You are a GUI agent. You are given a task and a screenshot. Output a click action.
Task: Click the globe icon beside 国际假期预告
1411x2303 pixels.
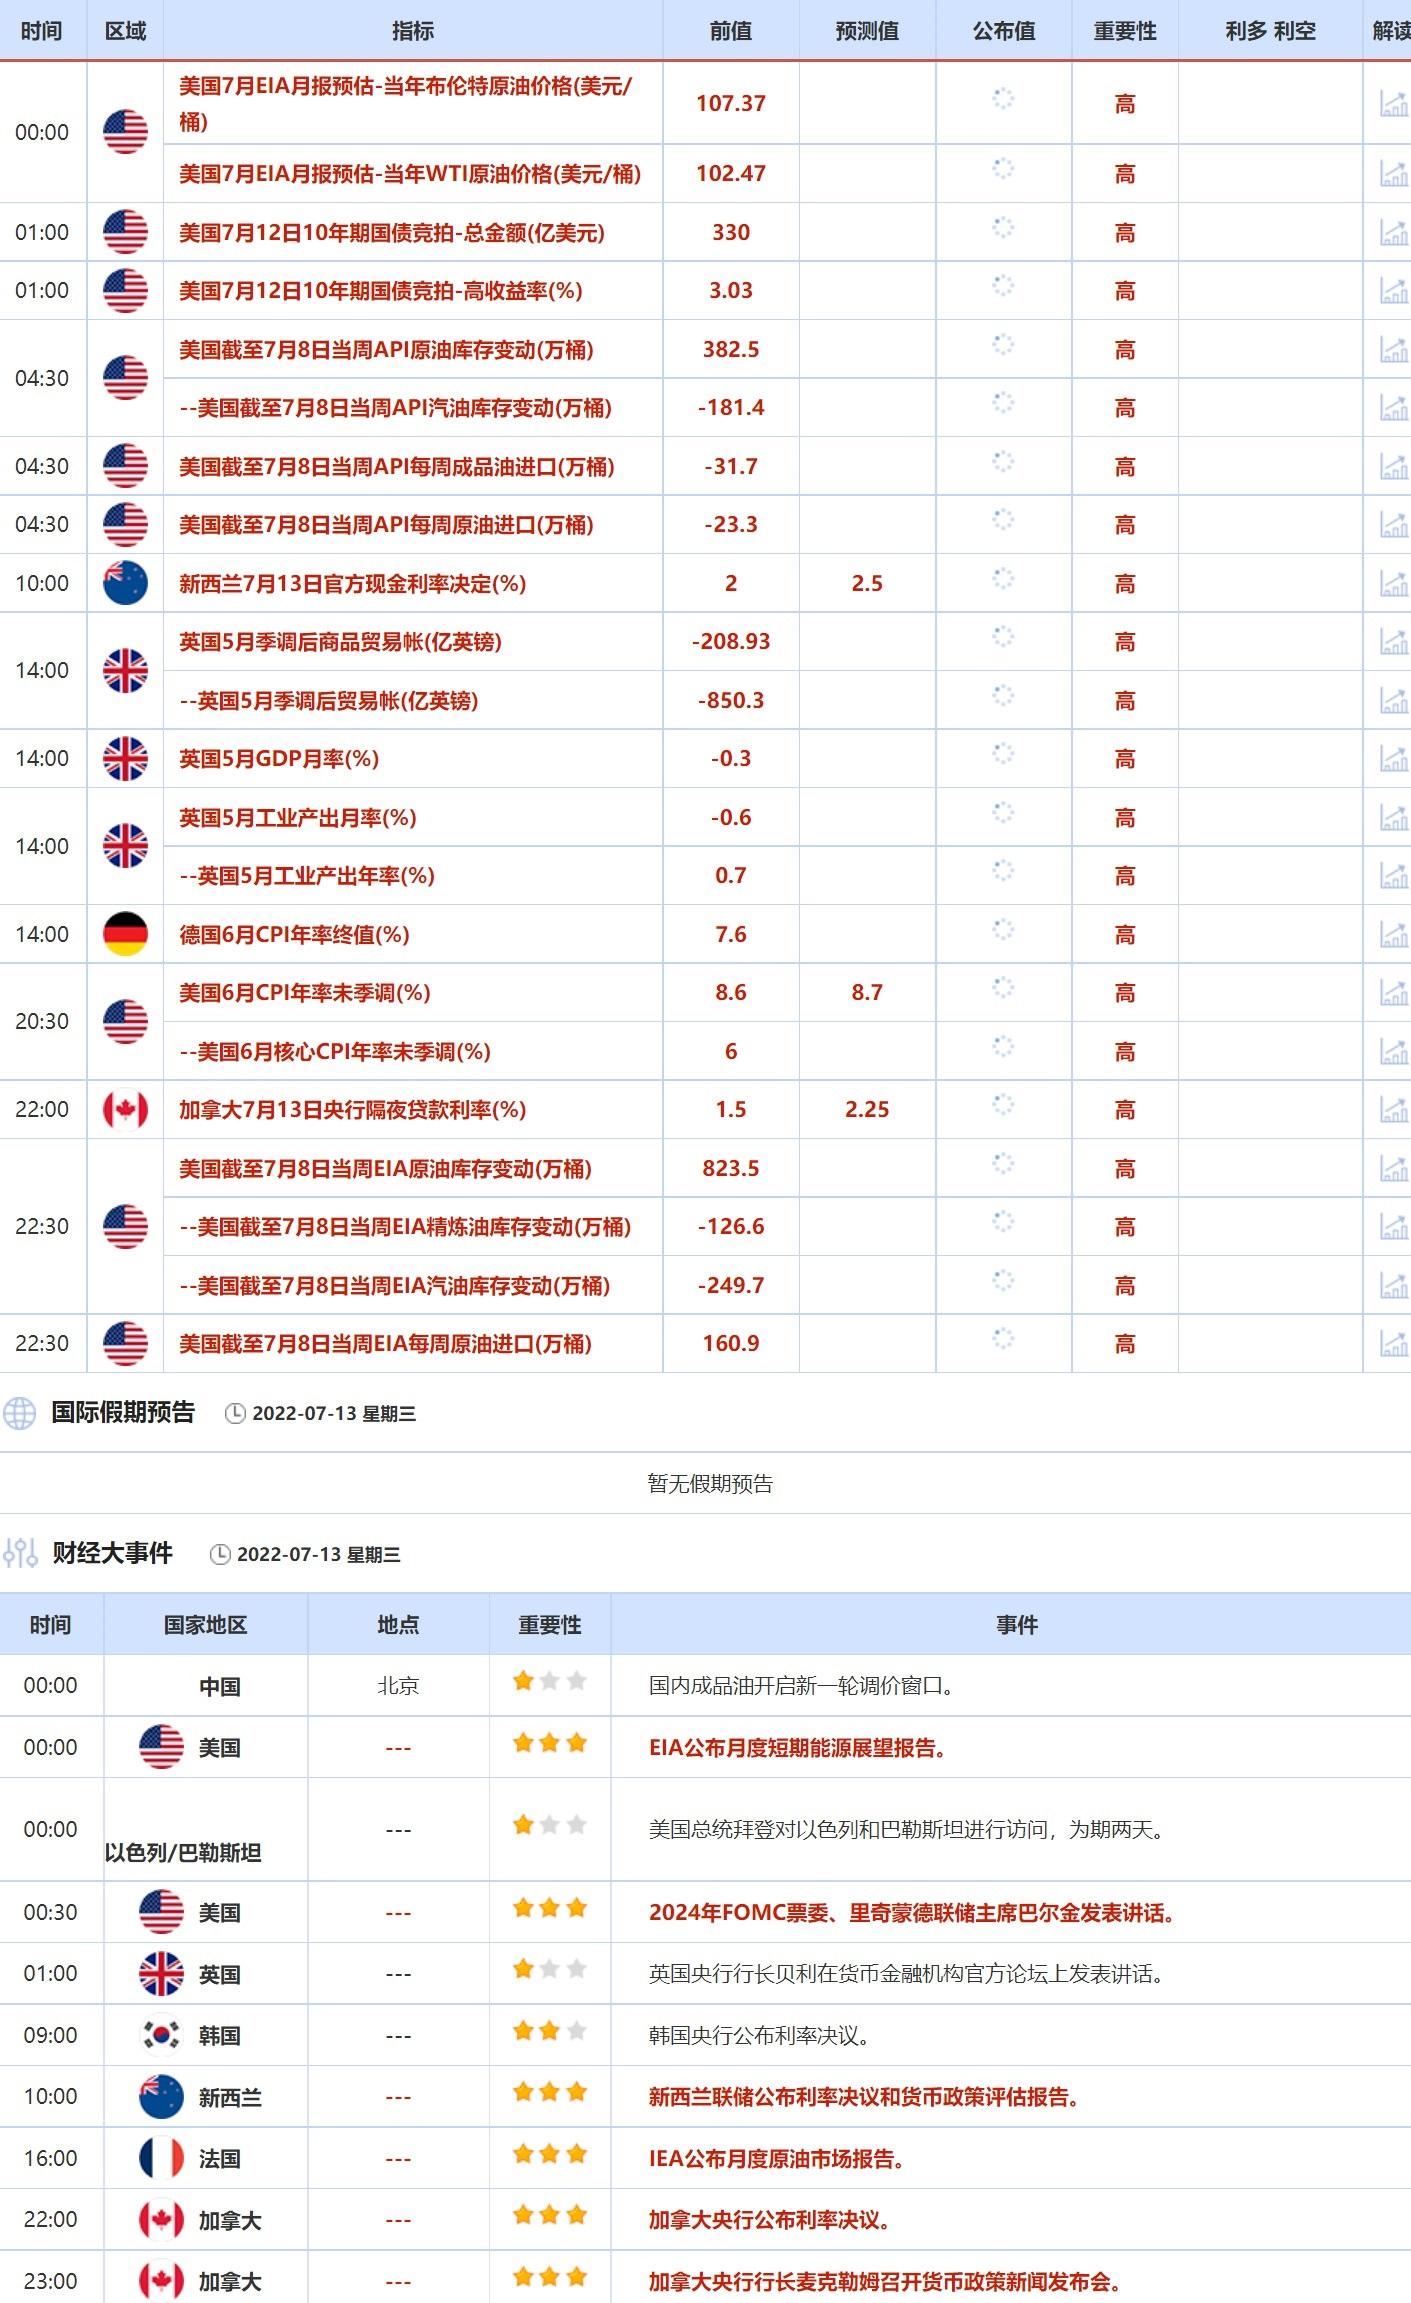click(19, 1413)
